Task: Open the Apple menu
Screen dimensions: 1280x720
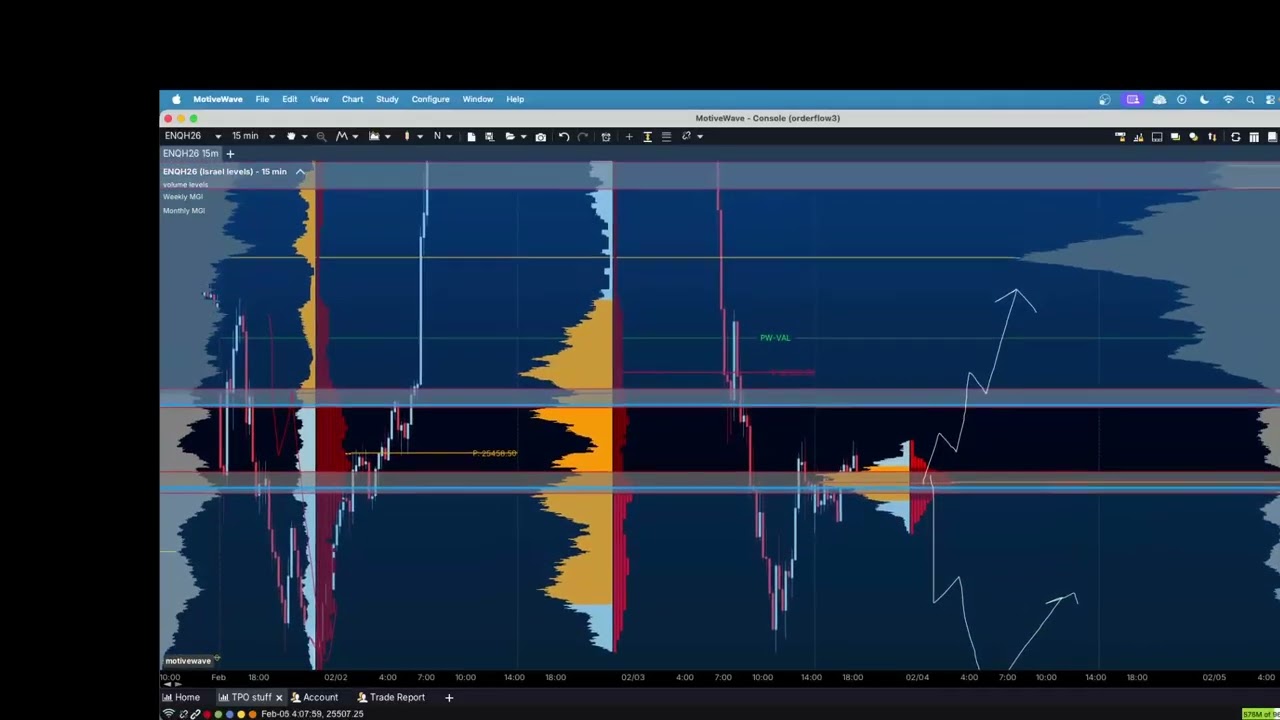Action: 176,99
